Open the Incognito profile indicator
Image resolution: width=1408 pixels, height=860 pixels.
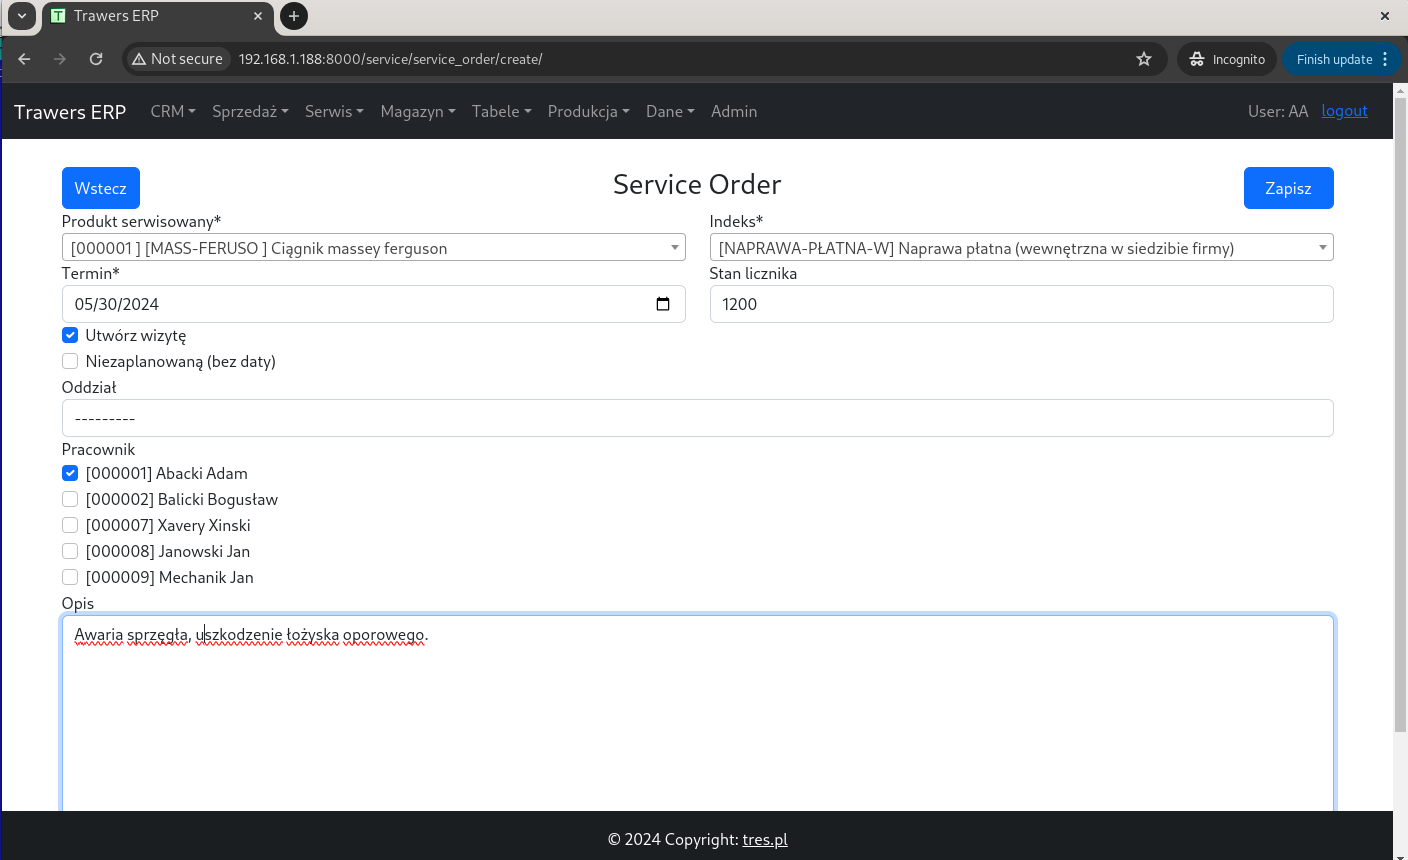[x=1227, y=59]
